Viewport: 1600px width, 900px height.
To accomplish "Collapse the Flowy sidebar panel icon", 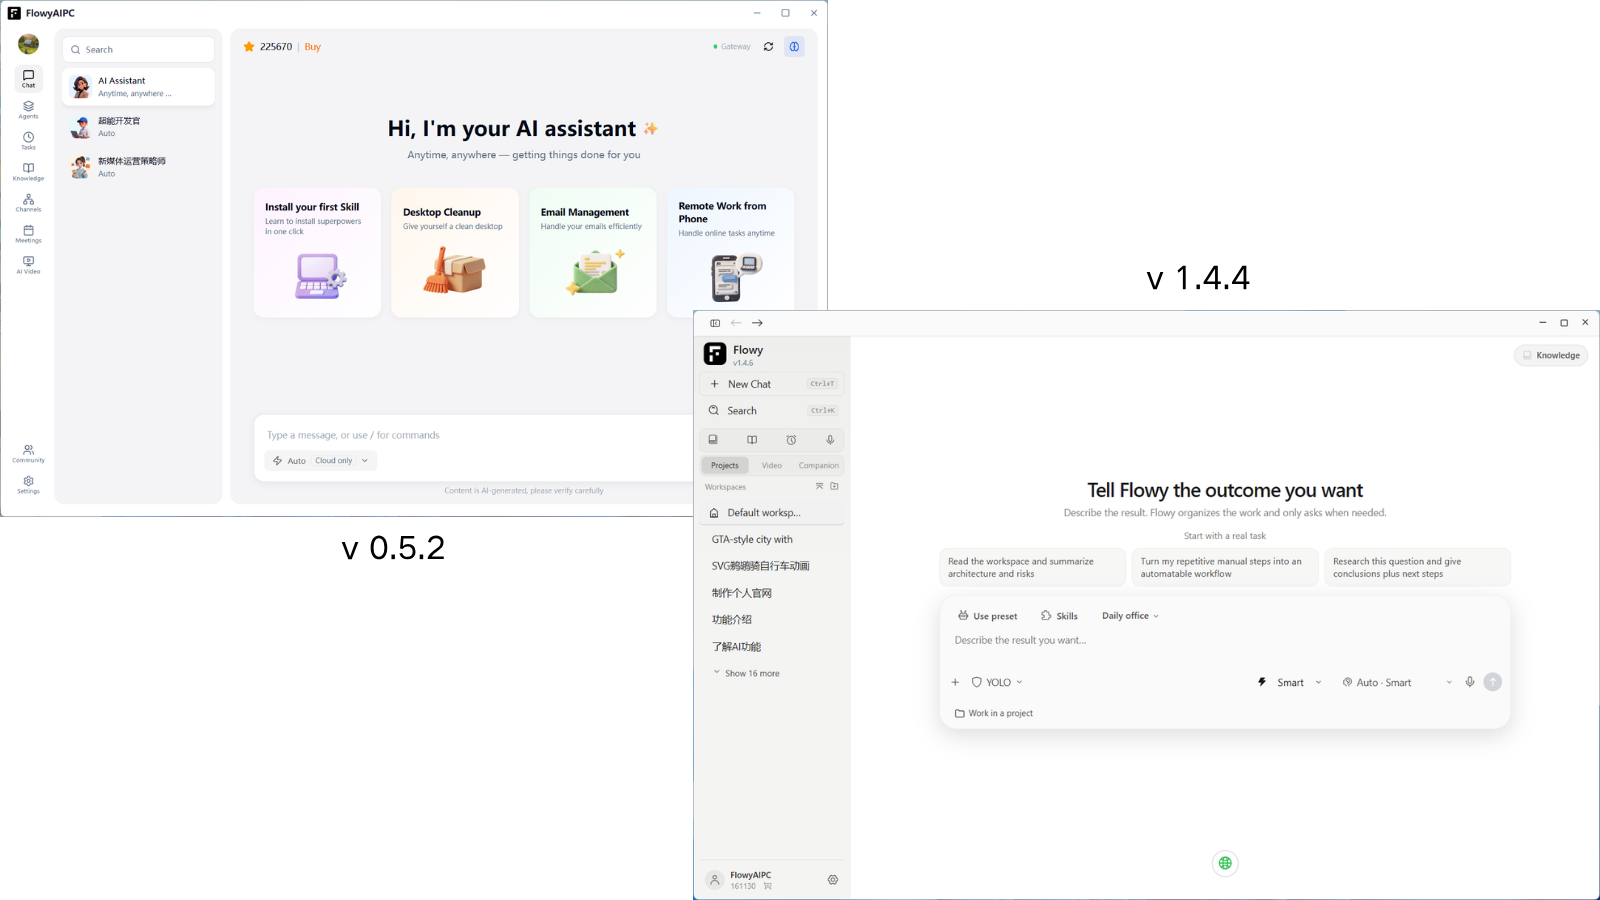I will coord(715,323).
